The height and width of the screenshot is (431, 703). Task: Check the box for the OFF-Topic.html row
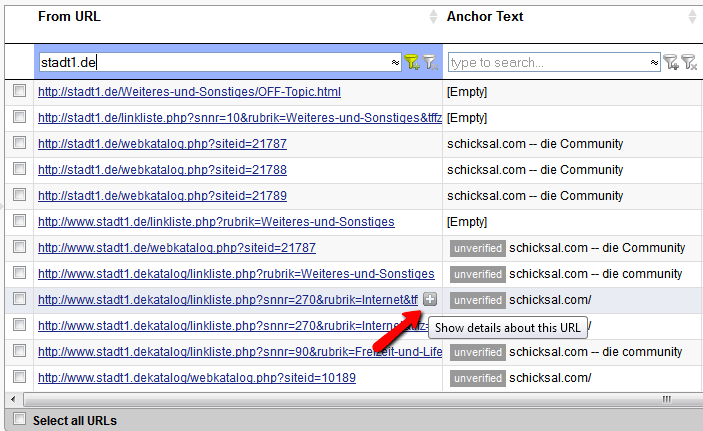click(19, 91)
